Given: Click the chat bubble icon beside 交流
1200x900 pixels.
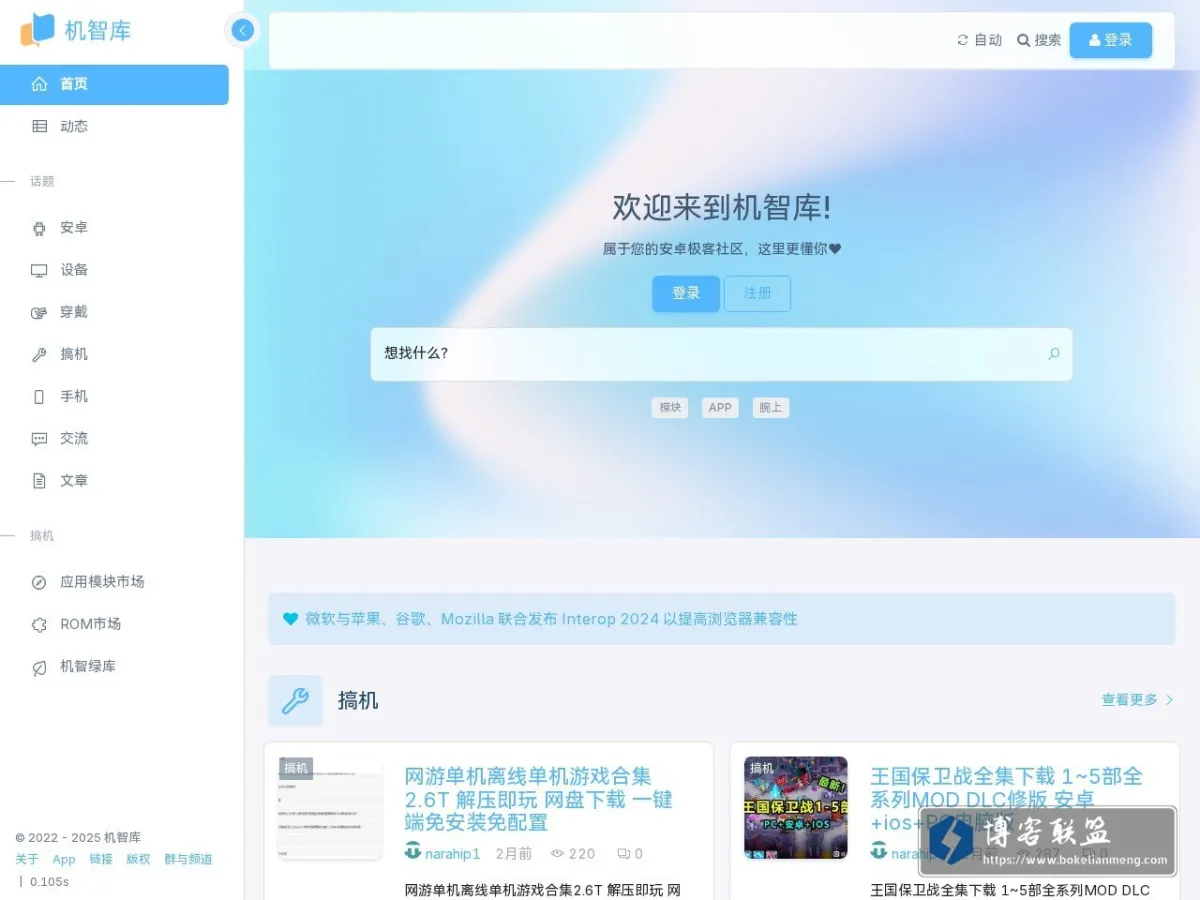Looking at the screenshot, I should coord(39,439).
